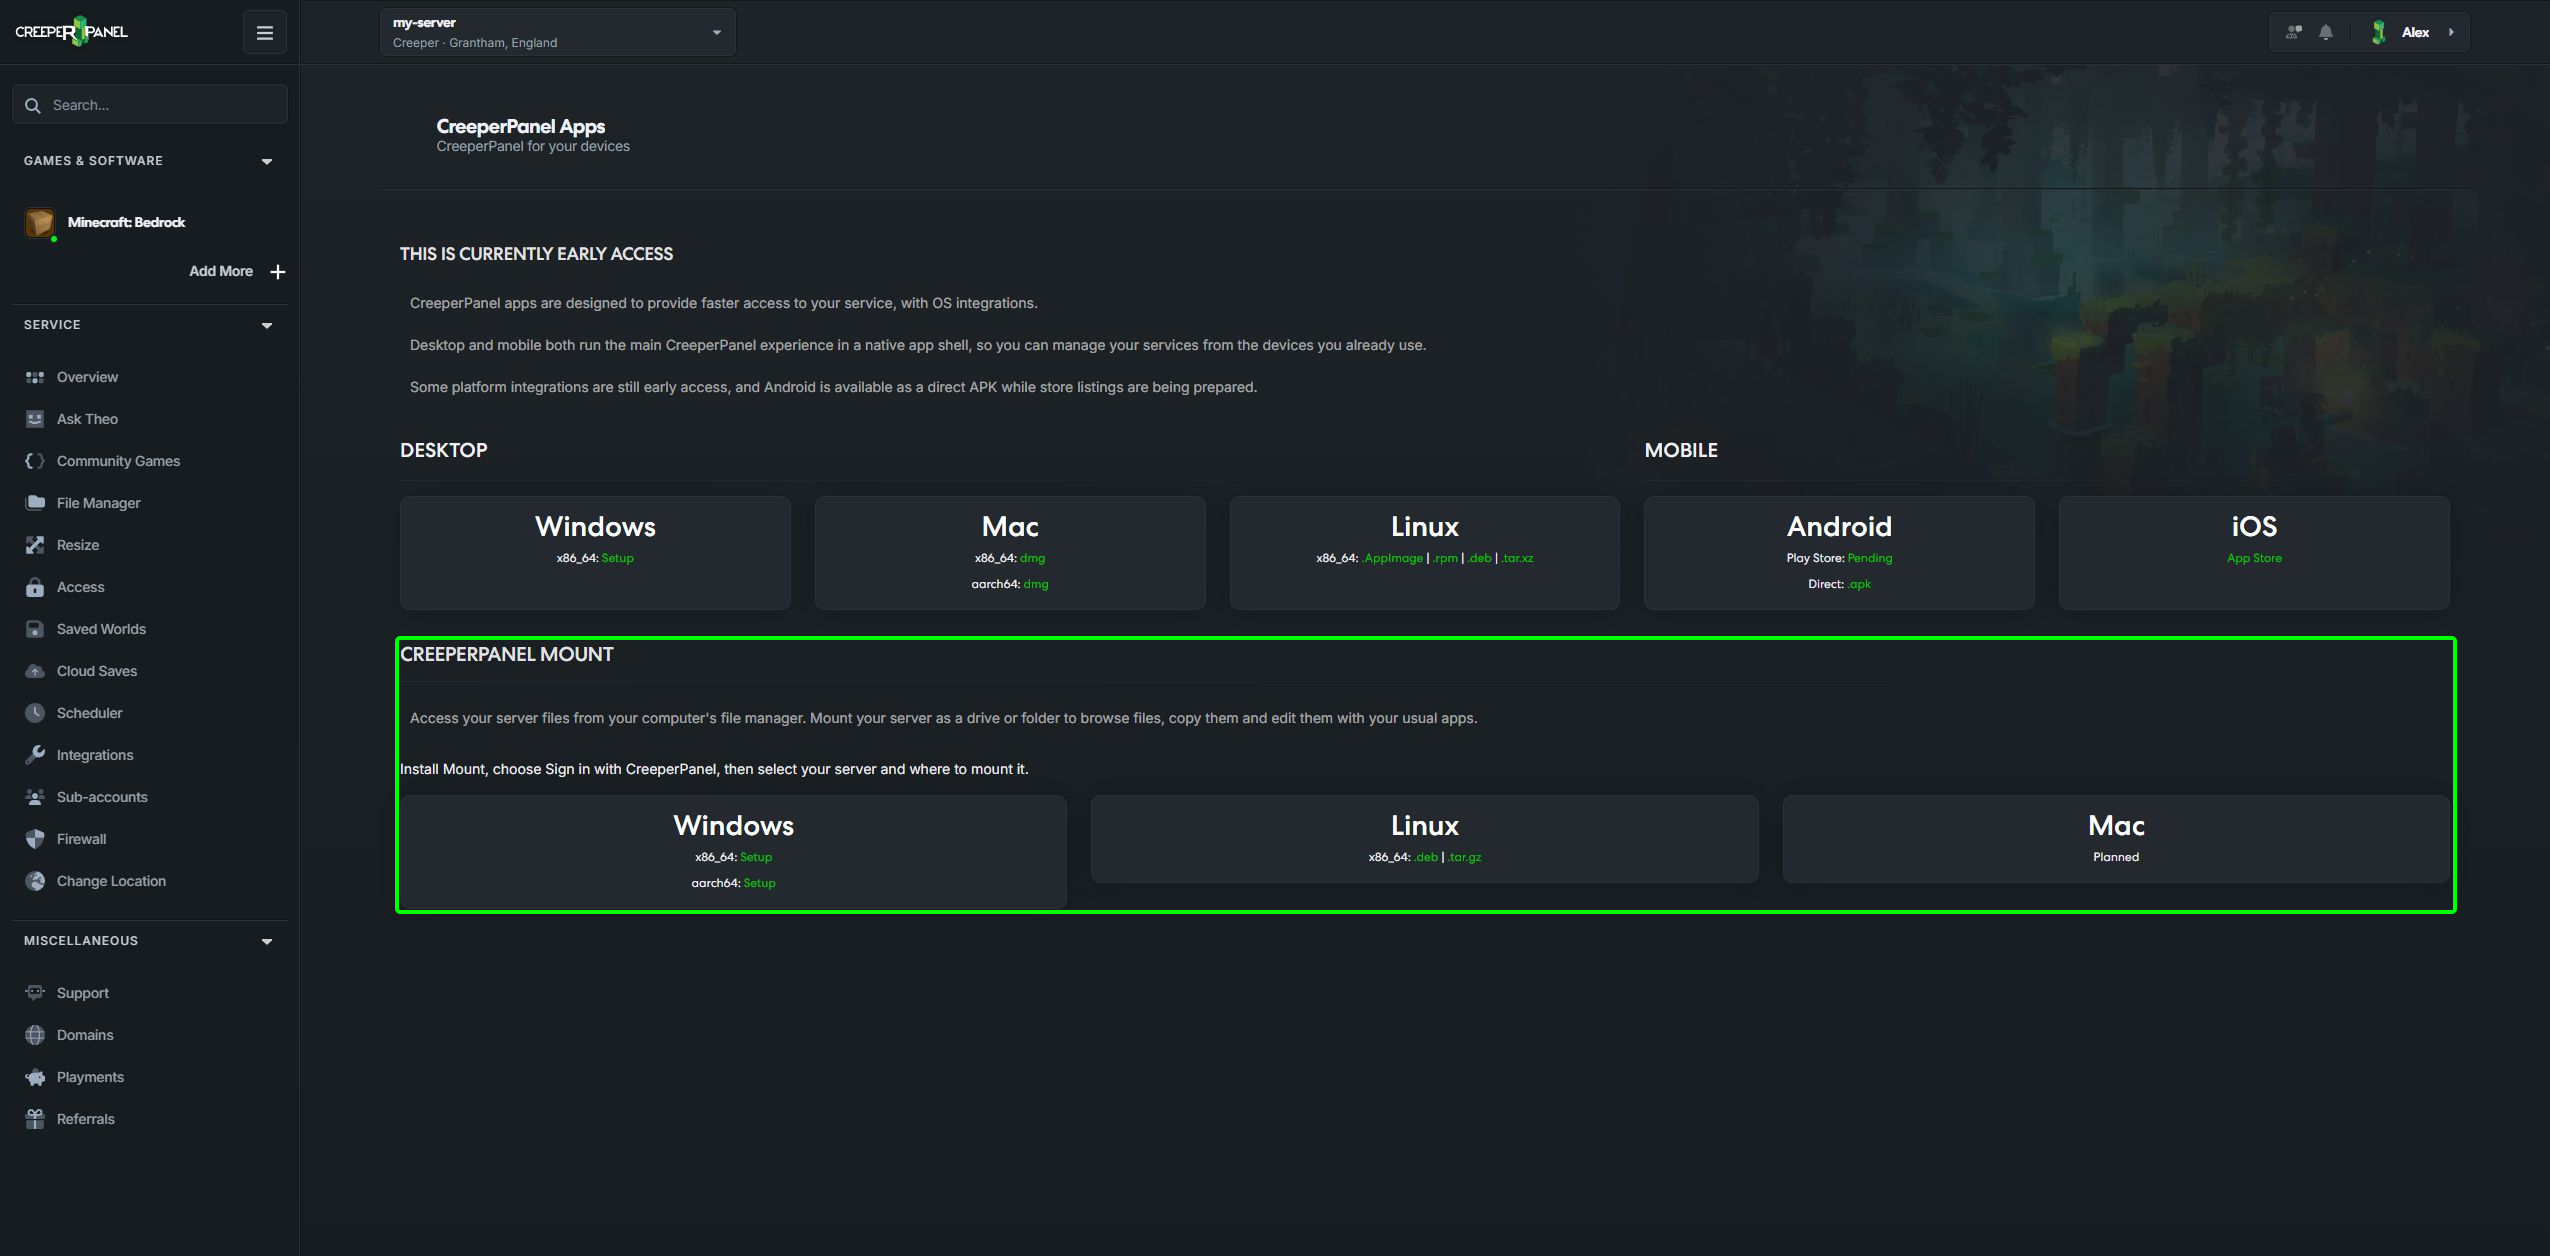Collapse the Miscellaneous section arrow
The height and width of the screenshot is (1256, 2550).
tap(267, 941)
